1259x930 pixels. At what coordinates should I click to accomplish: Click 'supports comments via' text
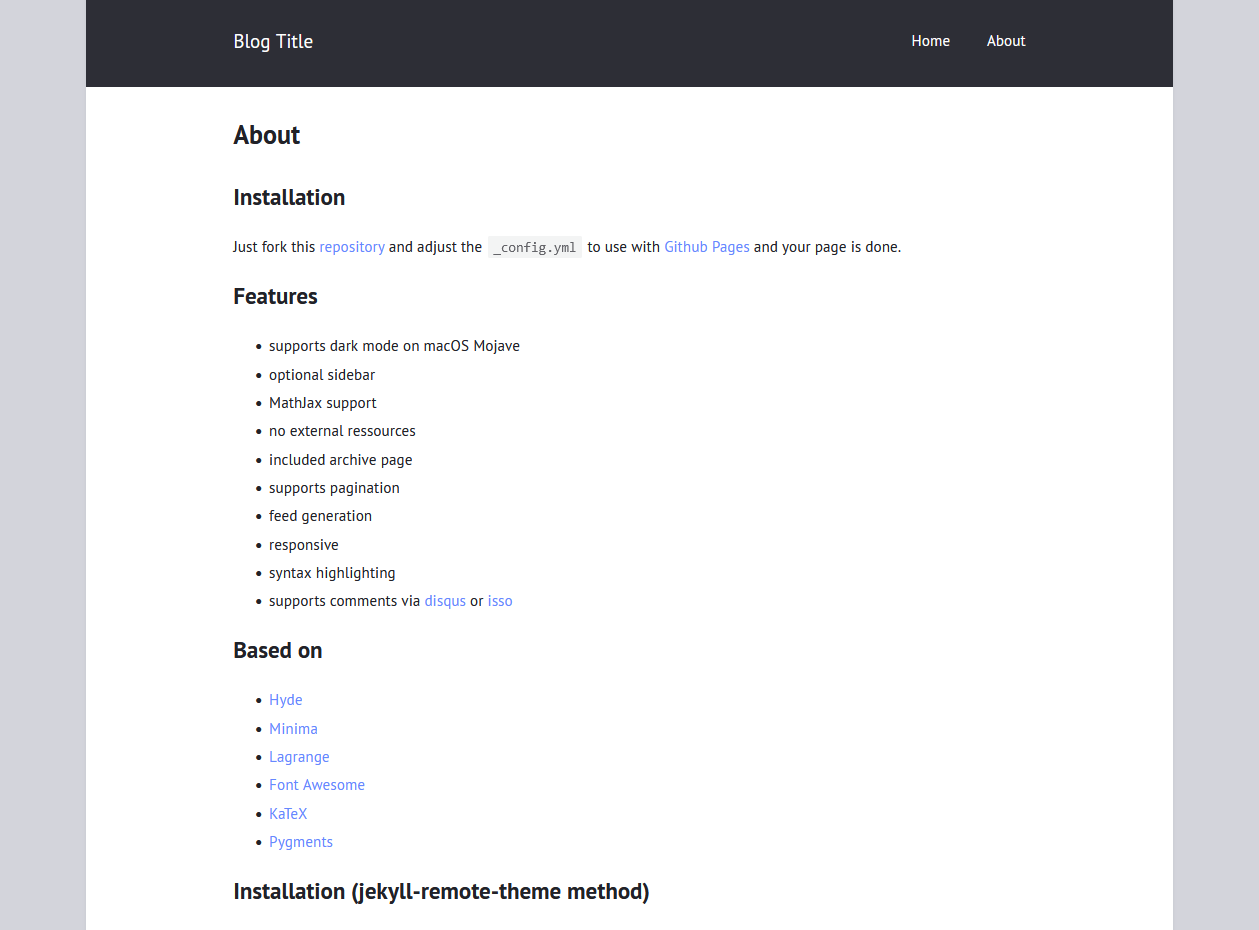tap(344, 601)
